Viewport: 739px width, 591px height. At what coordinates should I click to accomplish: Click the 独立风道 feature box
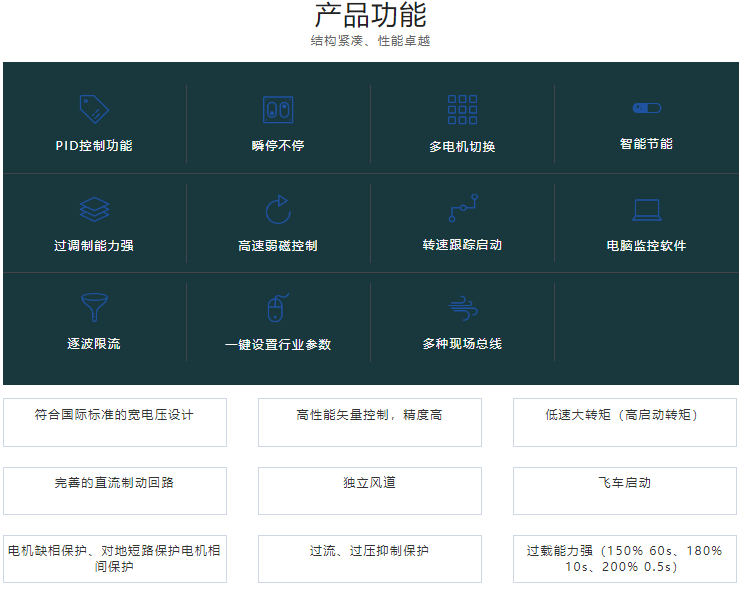370,490
